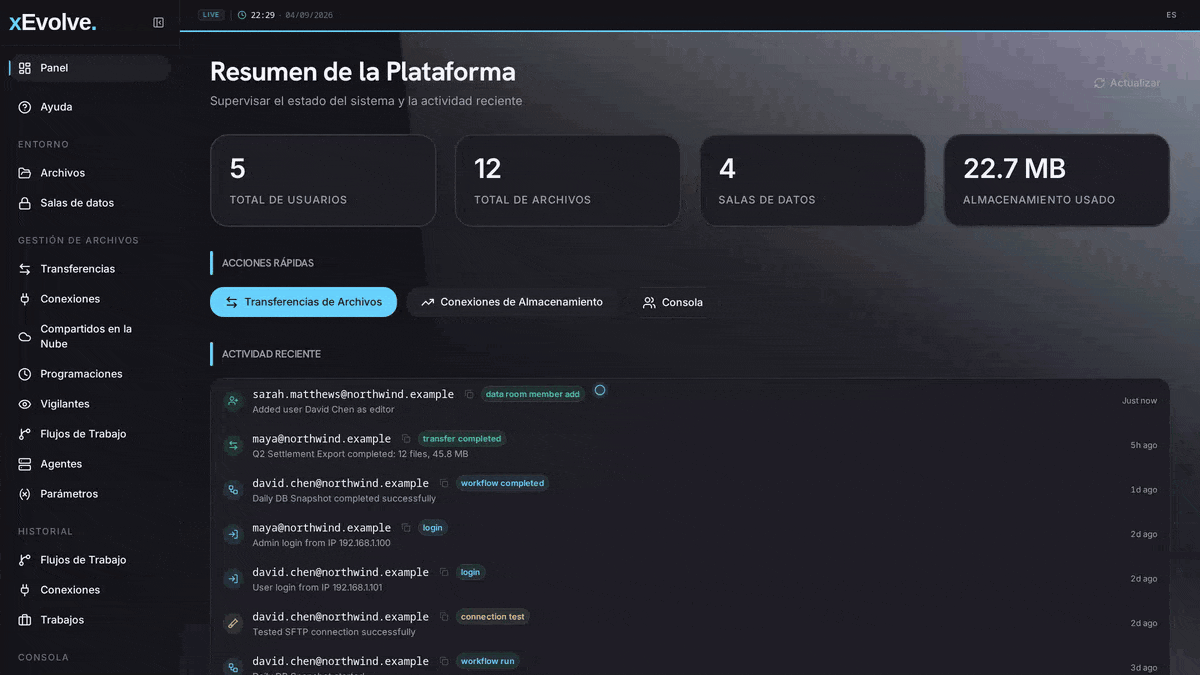
Task: Copy maya email in Admin login row
Action: [x=406, y=528]
